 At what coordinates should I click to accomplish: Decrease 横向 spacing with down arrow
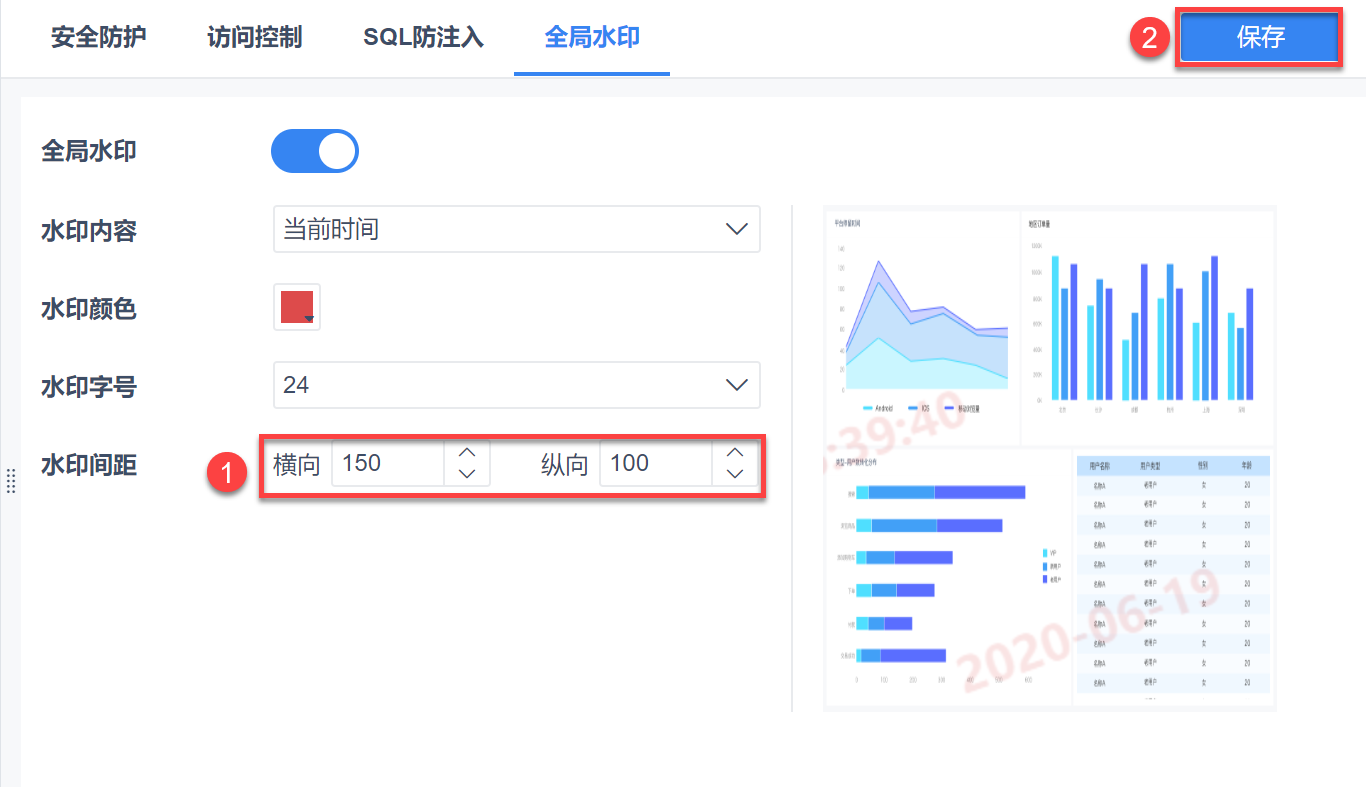pos(466,474)
